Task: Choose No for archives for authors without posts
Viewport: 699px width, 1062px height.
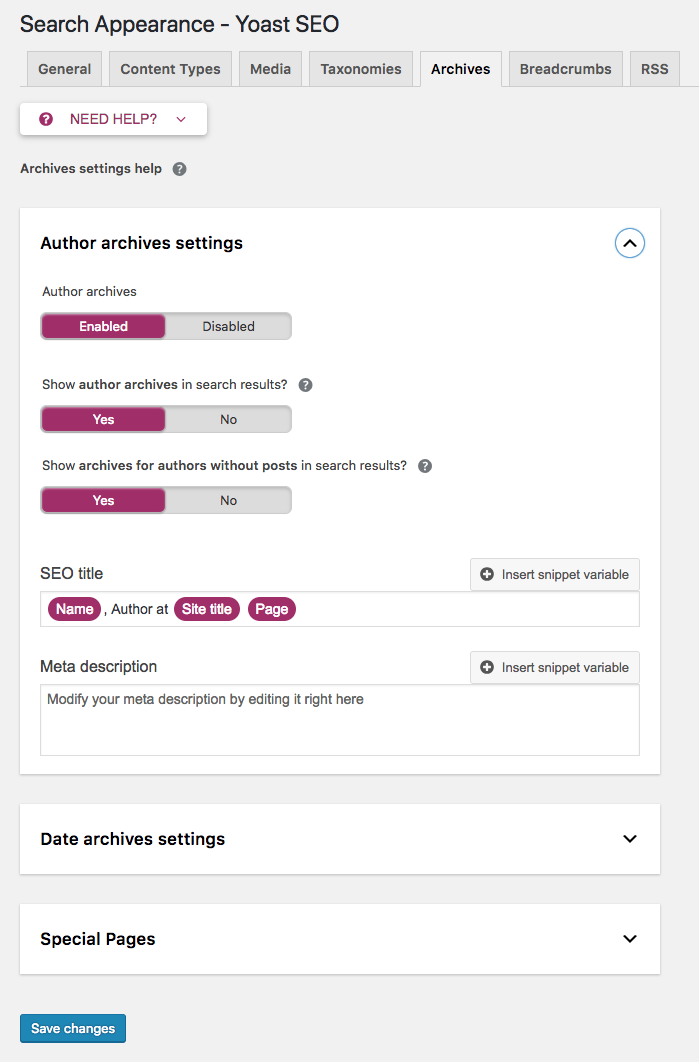Action: 228,501
